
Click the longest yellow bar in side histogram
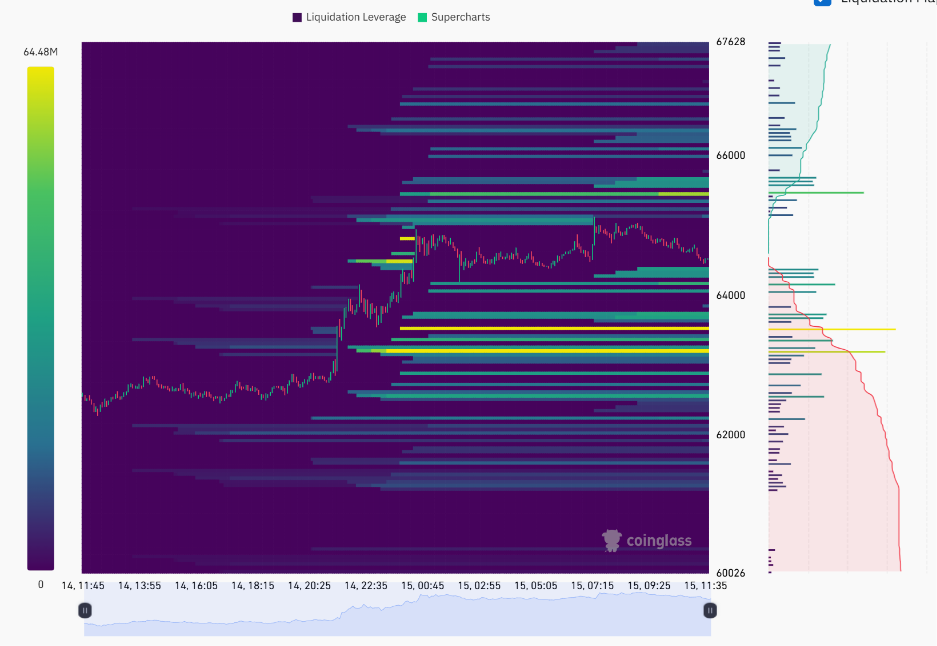click(x=832, y=329)
